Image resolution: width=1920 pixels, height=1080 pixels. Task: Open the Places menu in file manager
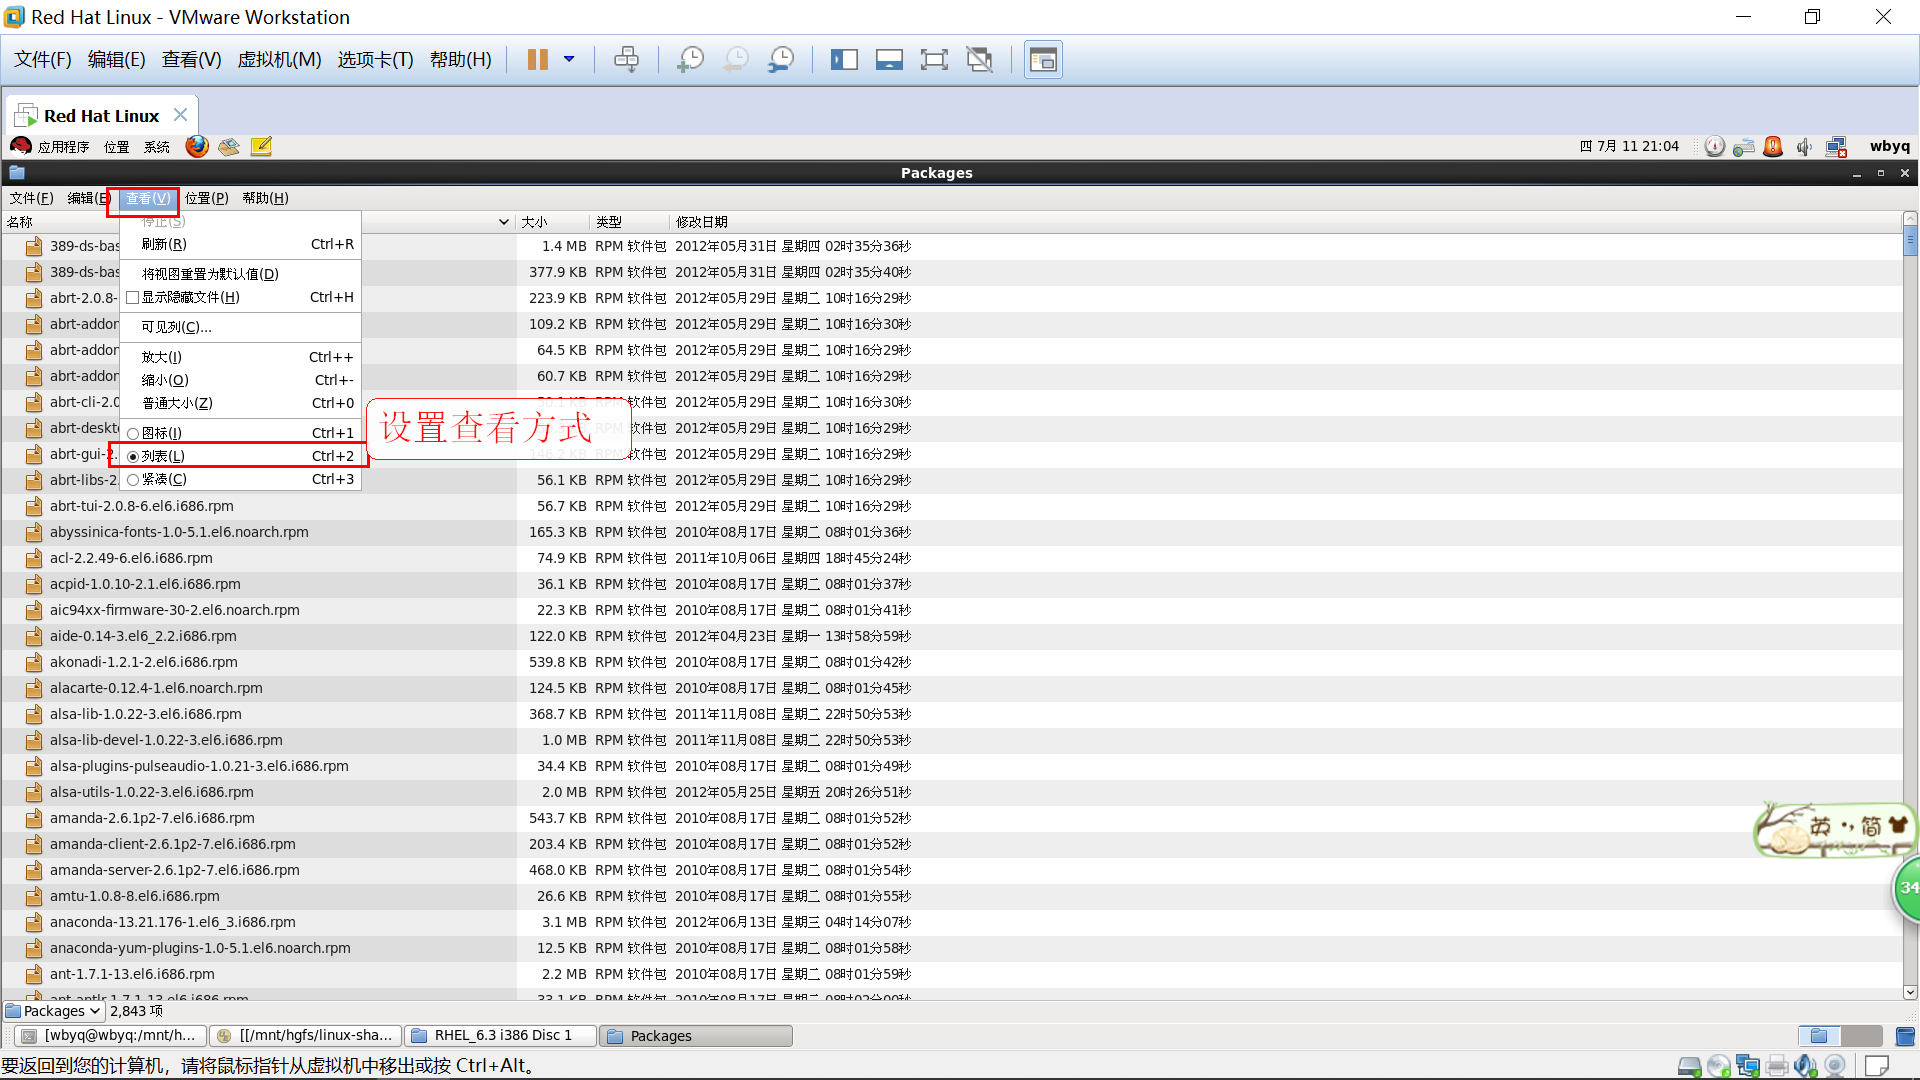(x=206, y=198)
